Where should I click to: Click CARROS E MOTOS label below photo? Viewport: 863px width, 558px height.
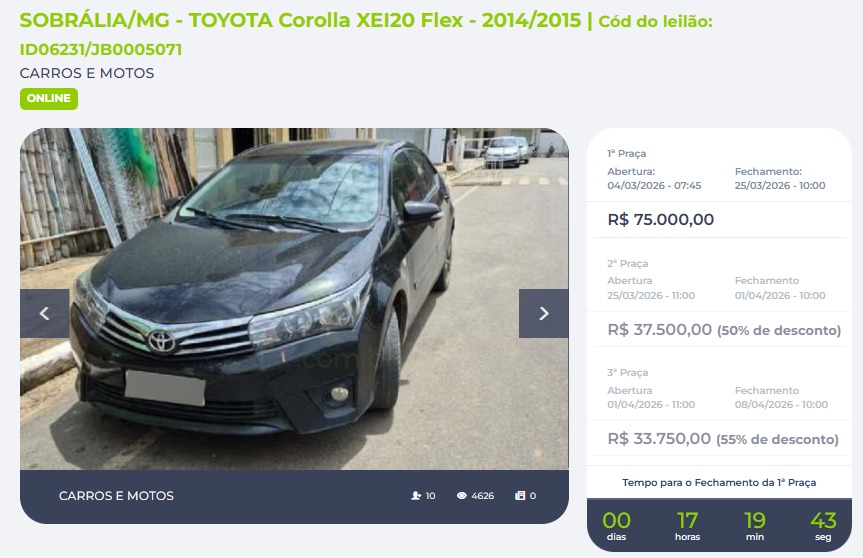pyautogui.click(x=116, y=496)
